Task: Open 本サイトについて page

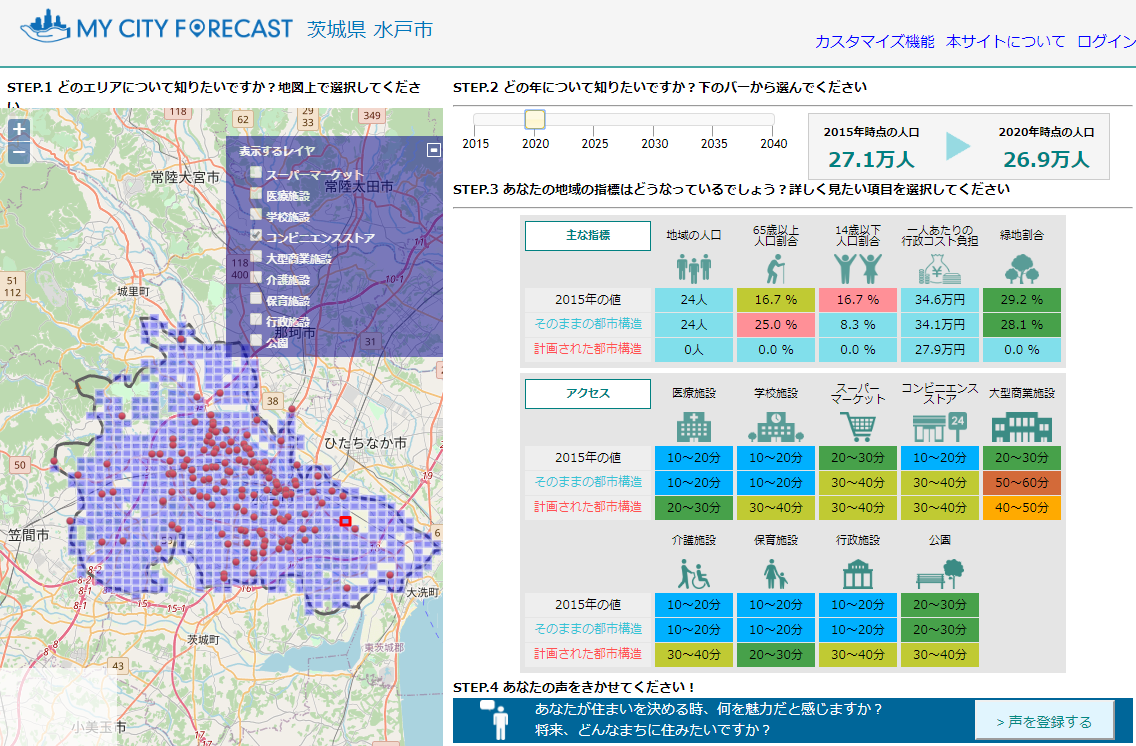Action: [x=1005, y=42]
